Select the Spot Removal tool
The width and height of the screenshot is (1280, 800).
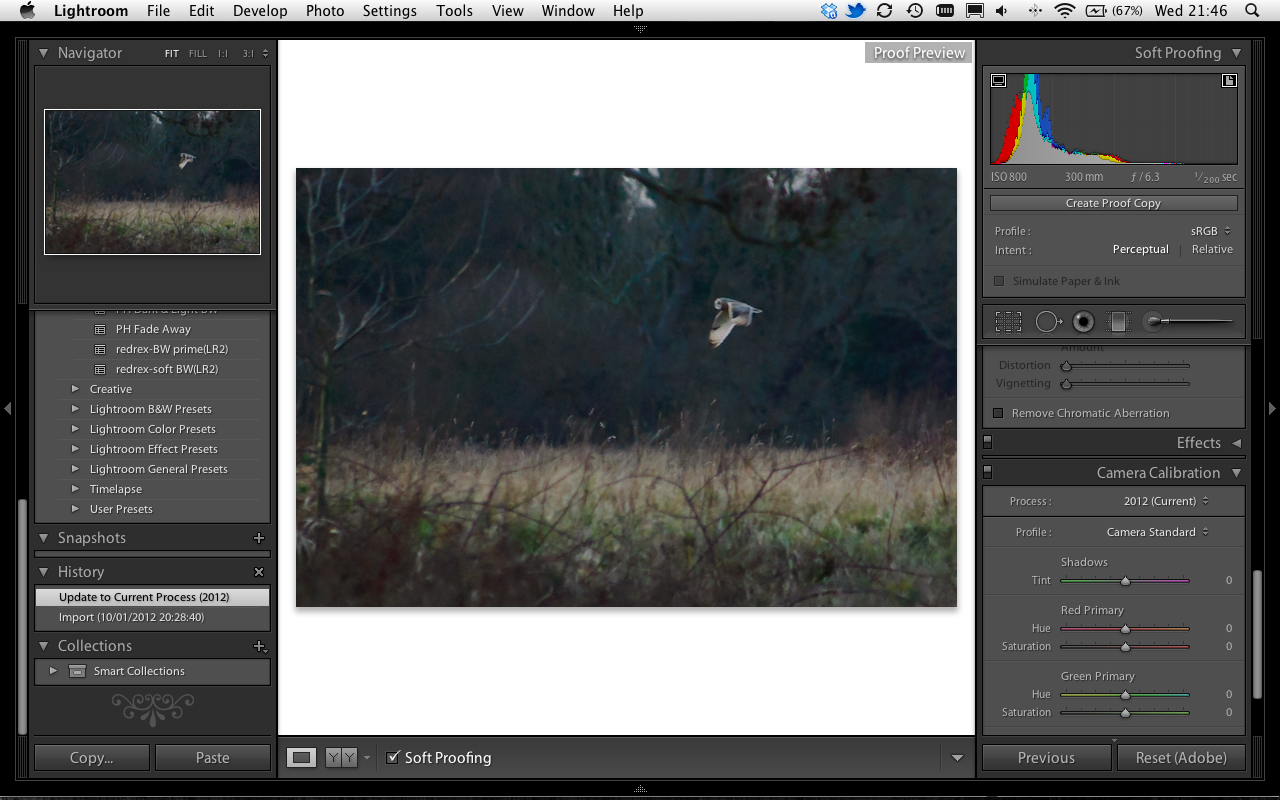pos(1048,322)
